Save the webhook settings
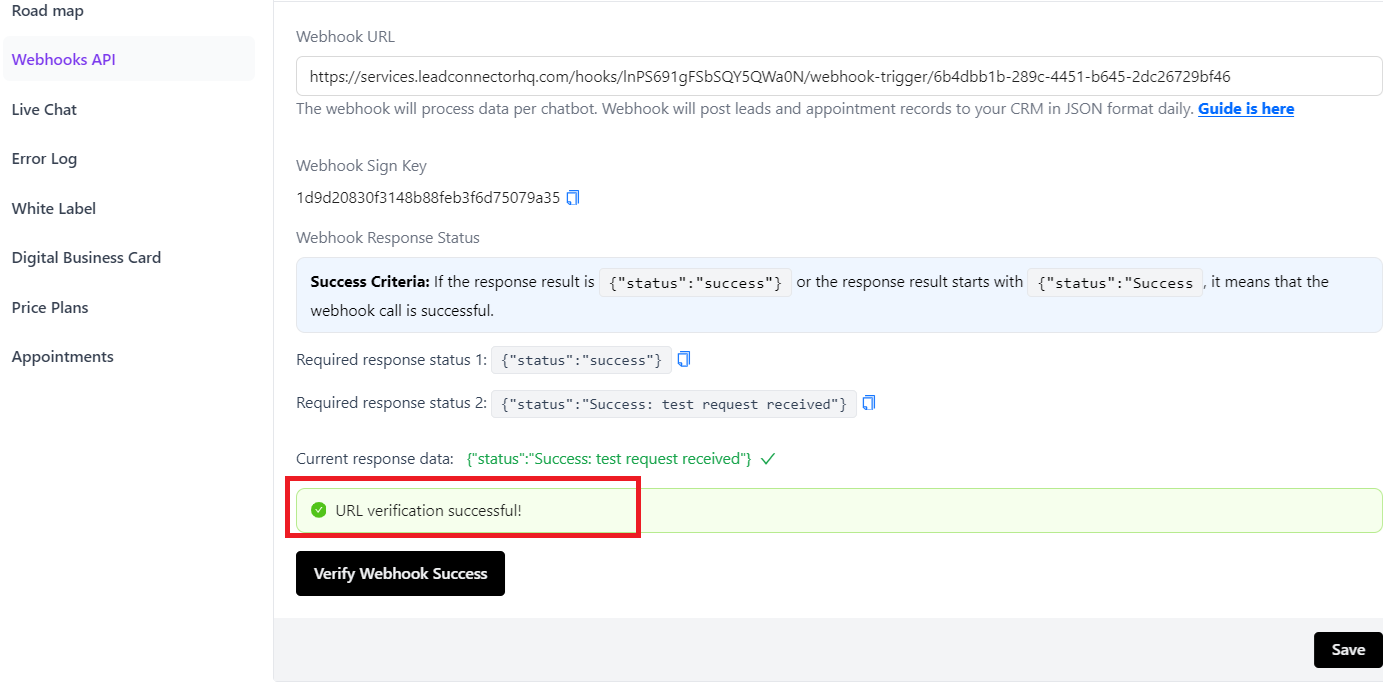This screenshot has width=1383, height=685. point(1347,650)
